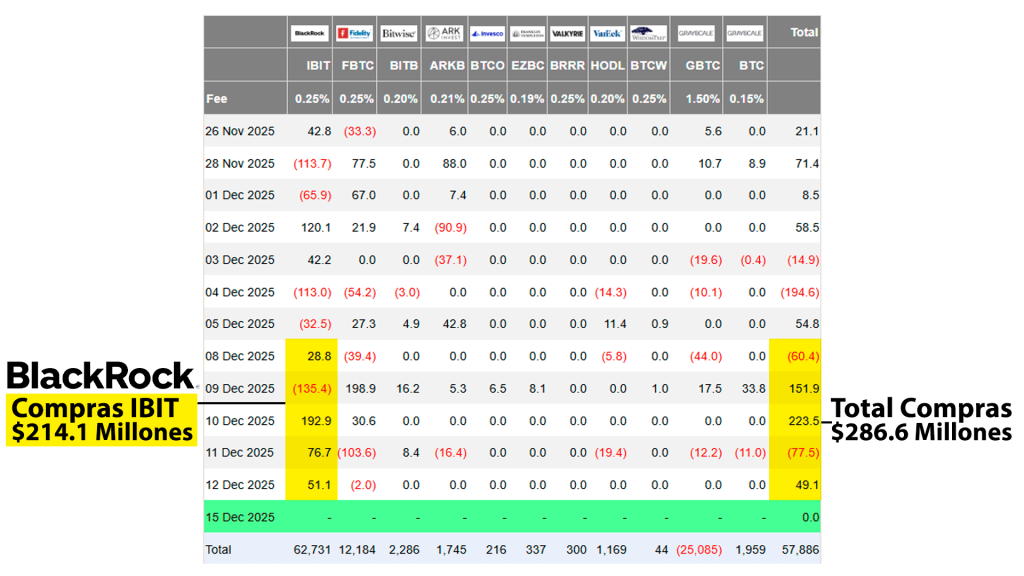
Task: Select the 57,886 grand total cell
Action: coord(802,550)
